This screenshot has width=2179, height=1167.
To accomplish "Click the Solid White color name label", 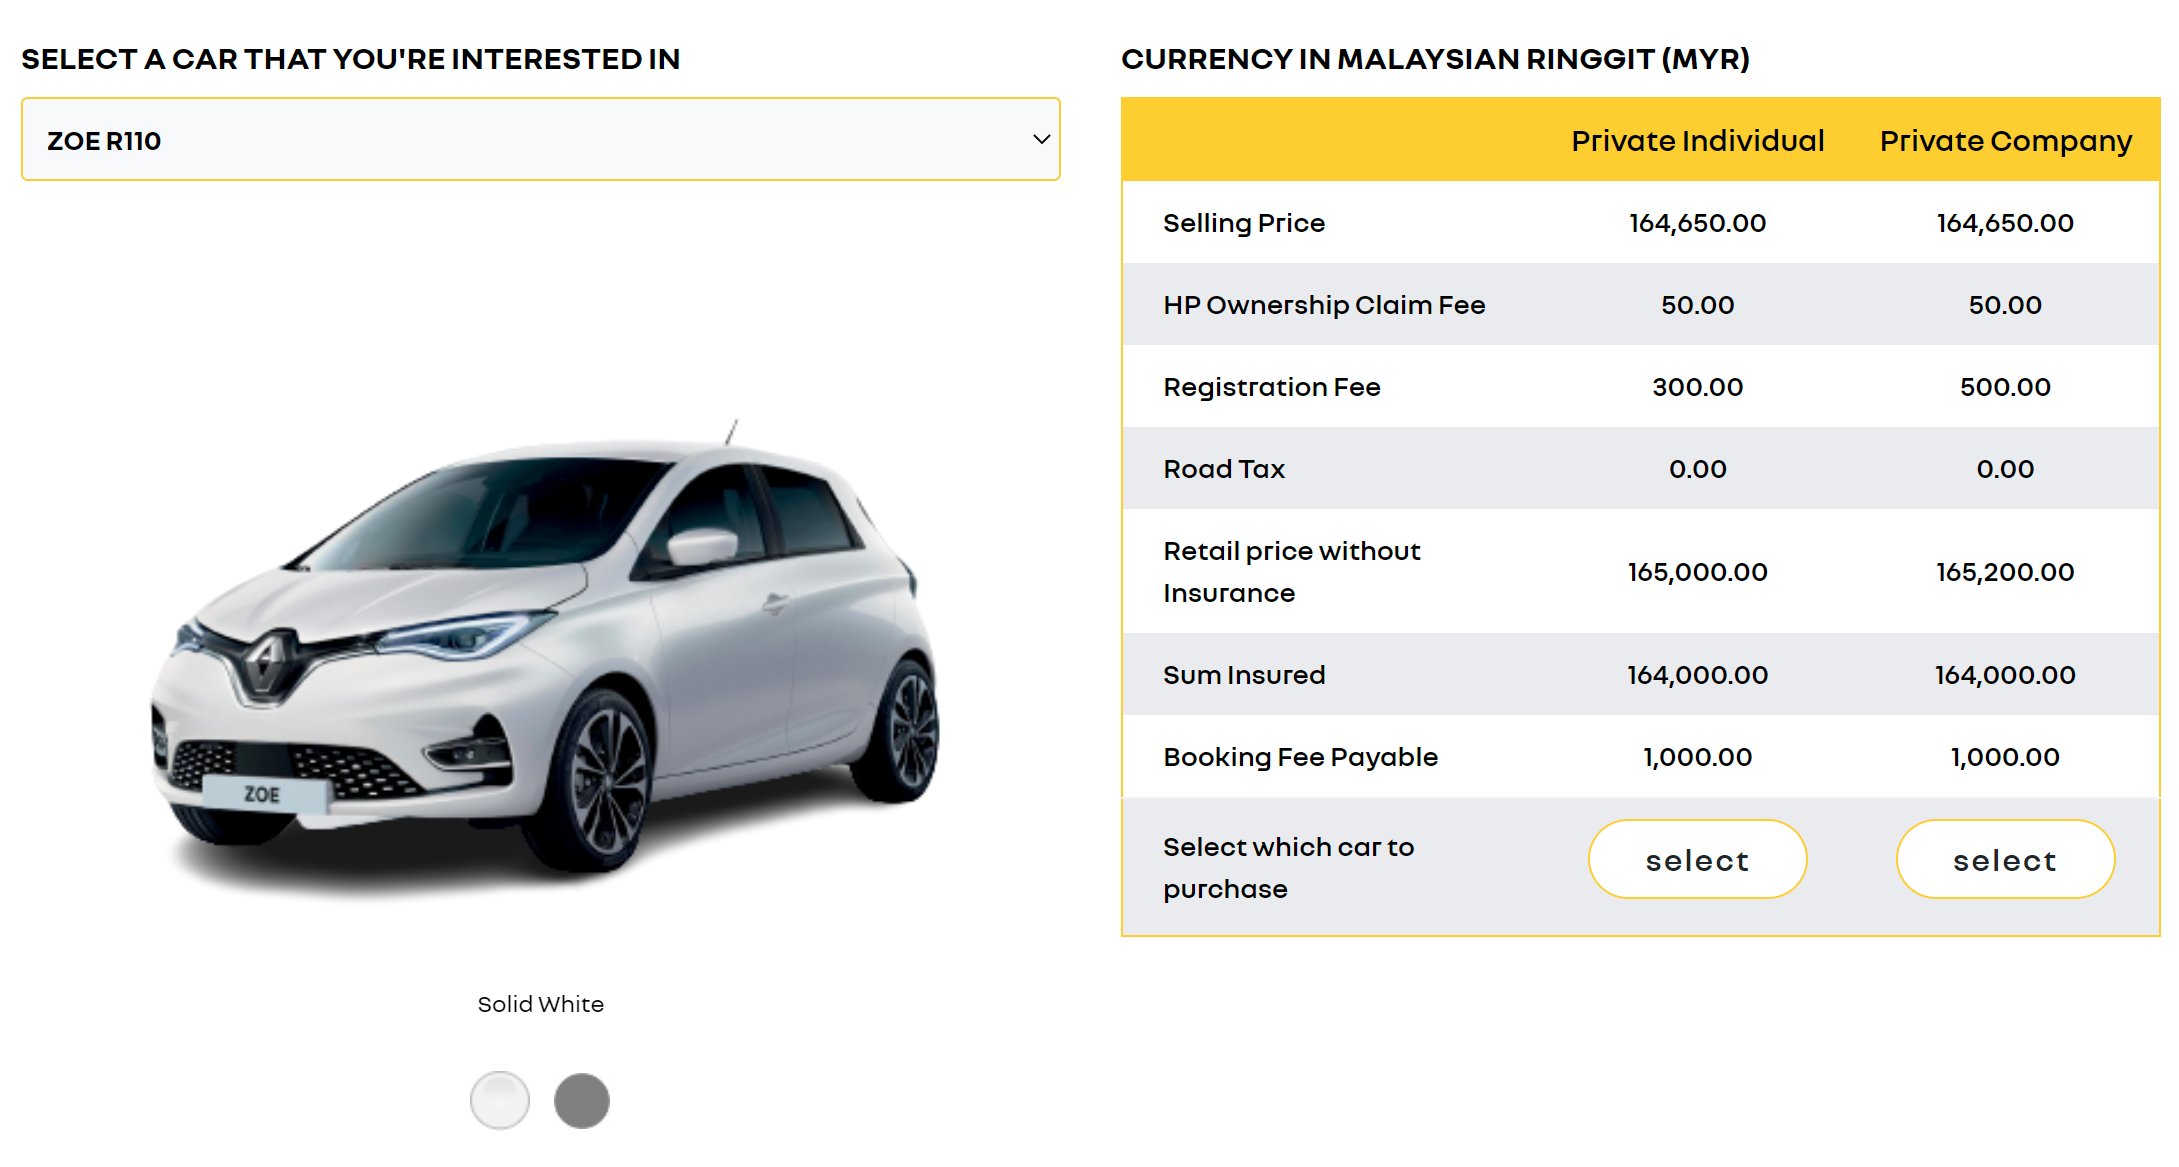I will coord(540,1004).
